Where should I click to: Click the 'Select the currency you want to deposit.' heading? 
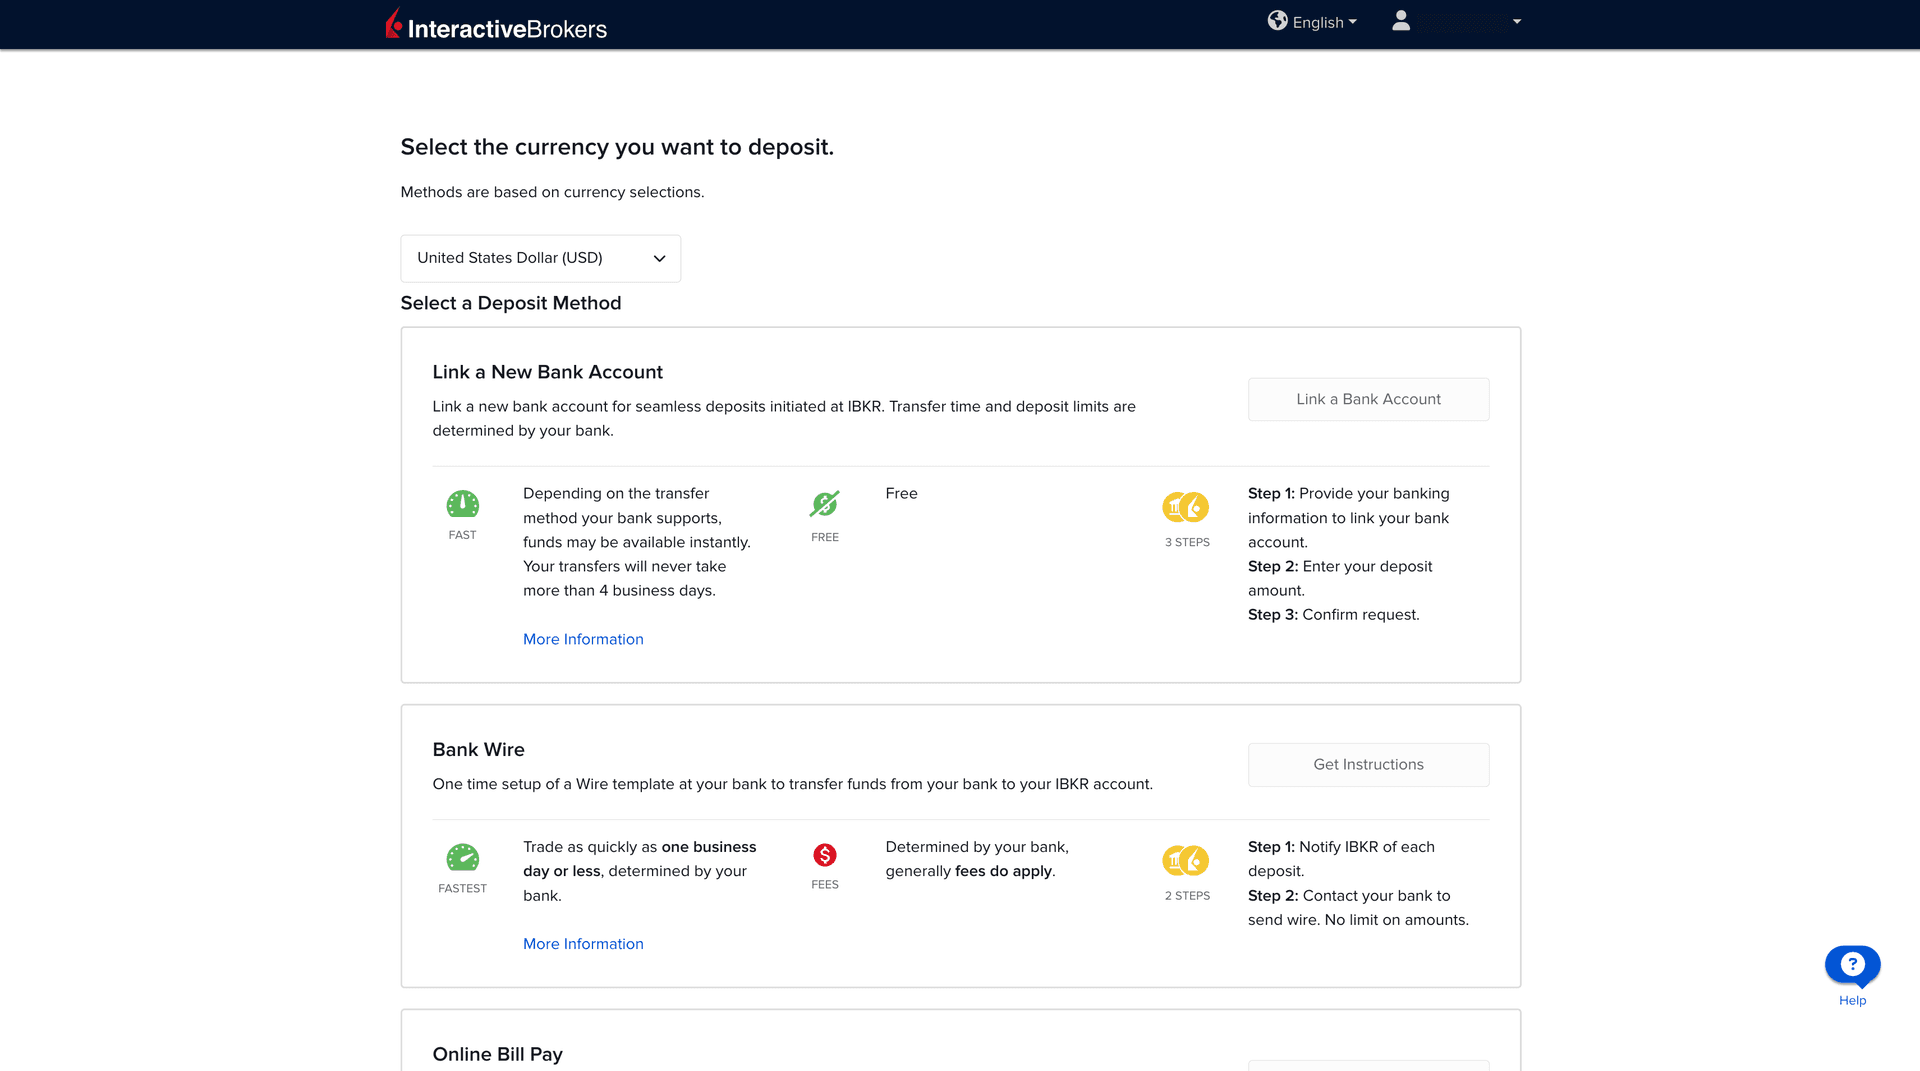[x=617, y=147]
